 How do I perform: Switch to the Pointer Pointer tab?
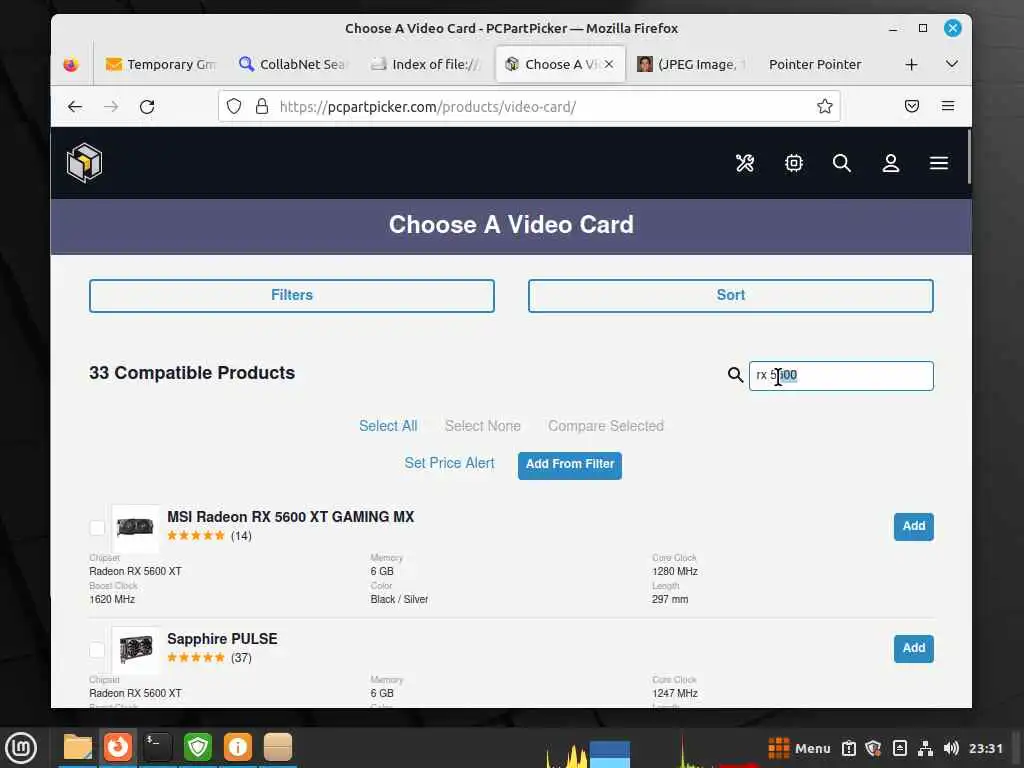815,64
